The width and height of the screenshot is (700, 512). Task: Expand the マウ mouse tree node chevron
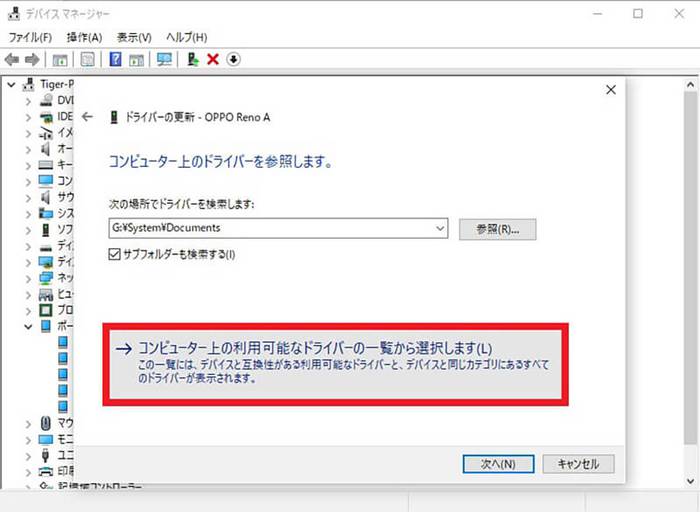click(28, 424)
